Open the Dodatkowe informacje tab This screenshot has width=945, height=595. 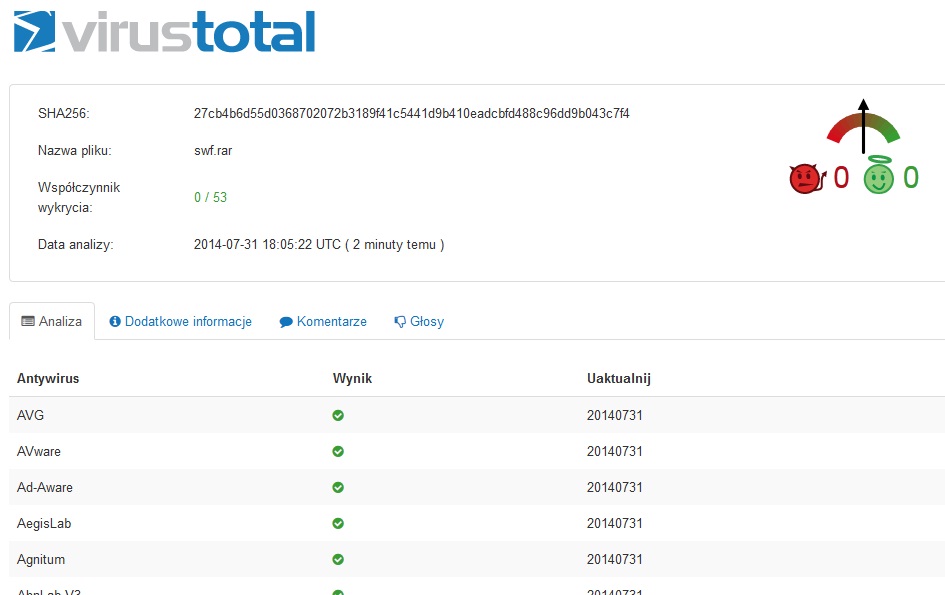coord(180,321)
